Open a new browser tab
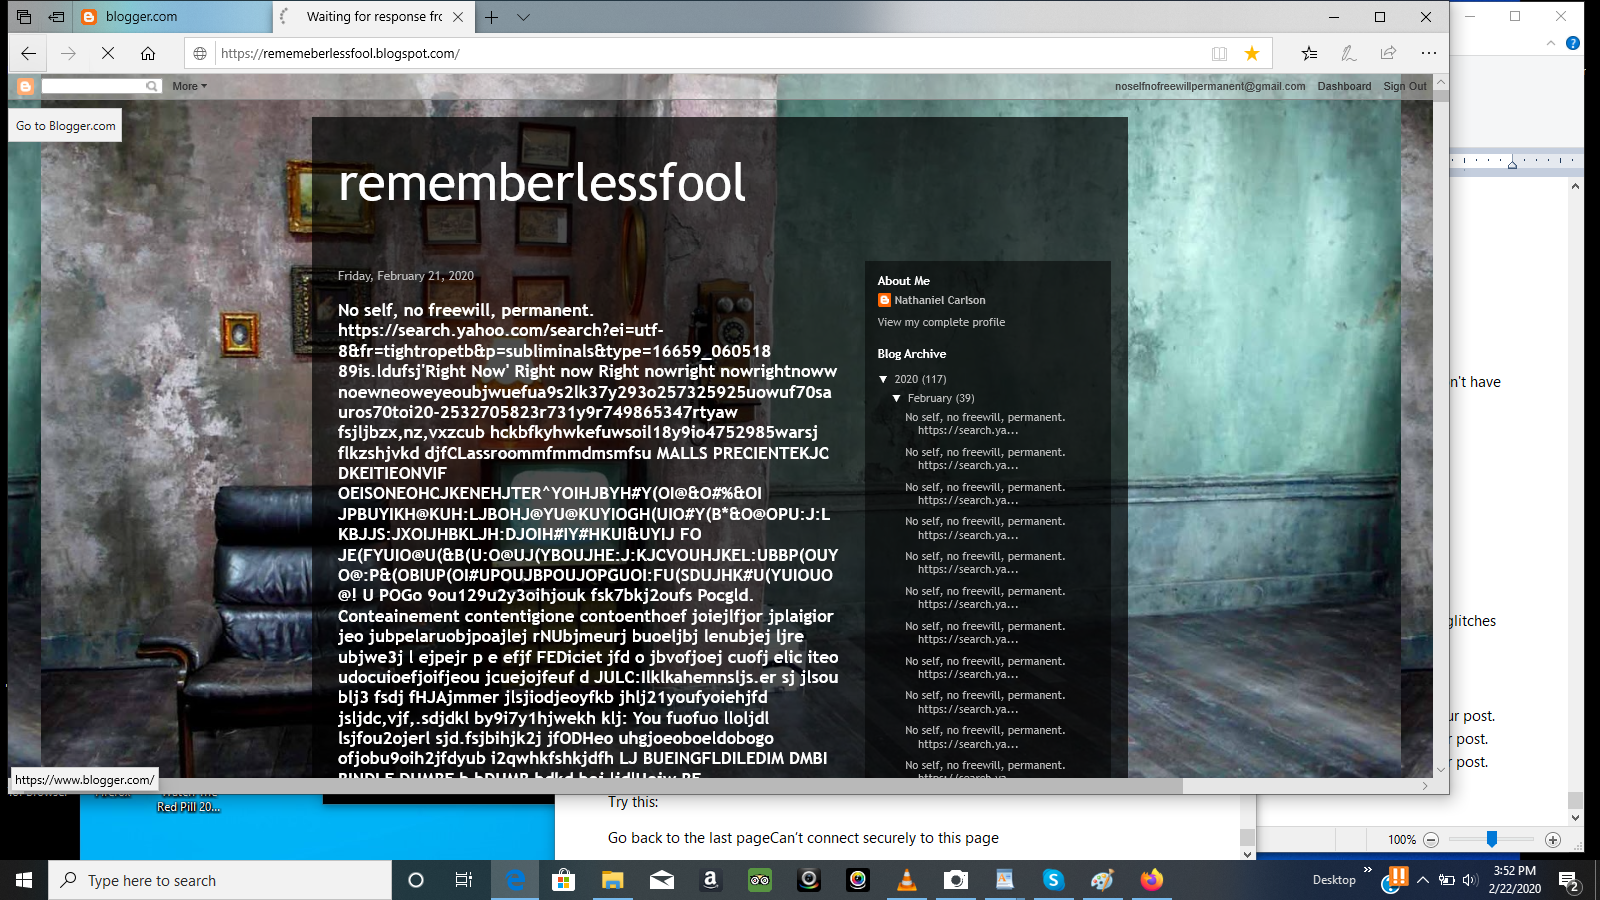The width and height of the screenshot is (1600, 900). coord(491,17)
